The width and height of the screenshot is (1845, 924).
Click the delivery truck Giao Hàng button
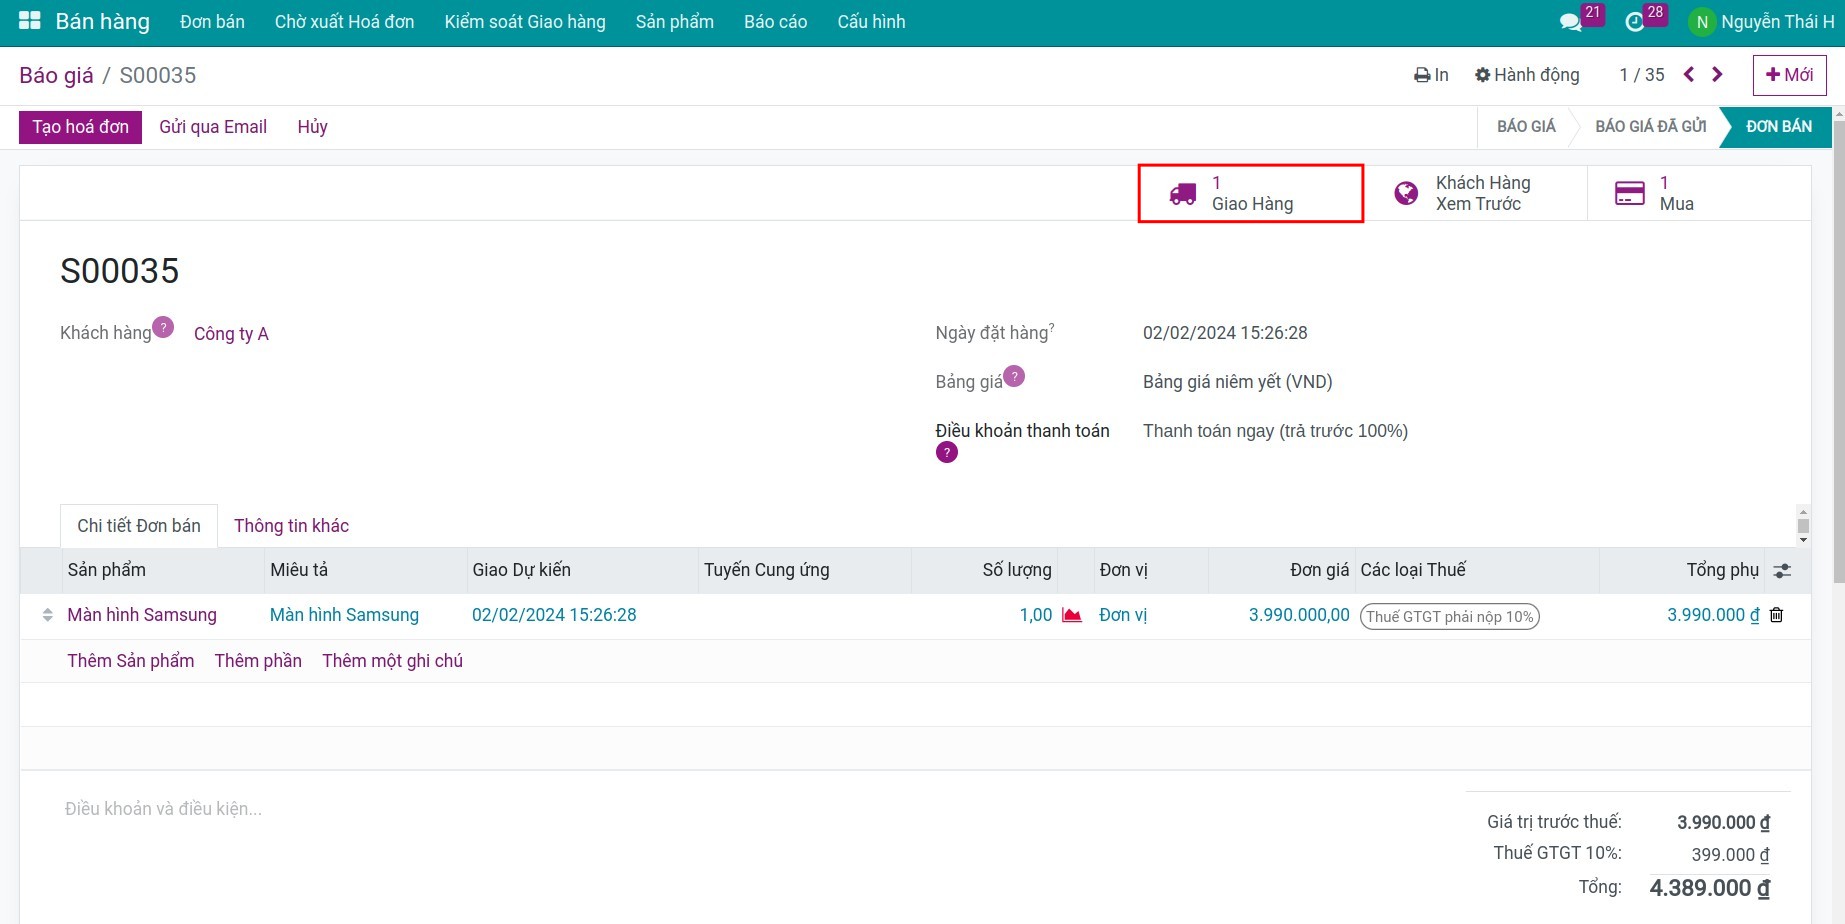pos(1250,193)
